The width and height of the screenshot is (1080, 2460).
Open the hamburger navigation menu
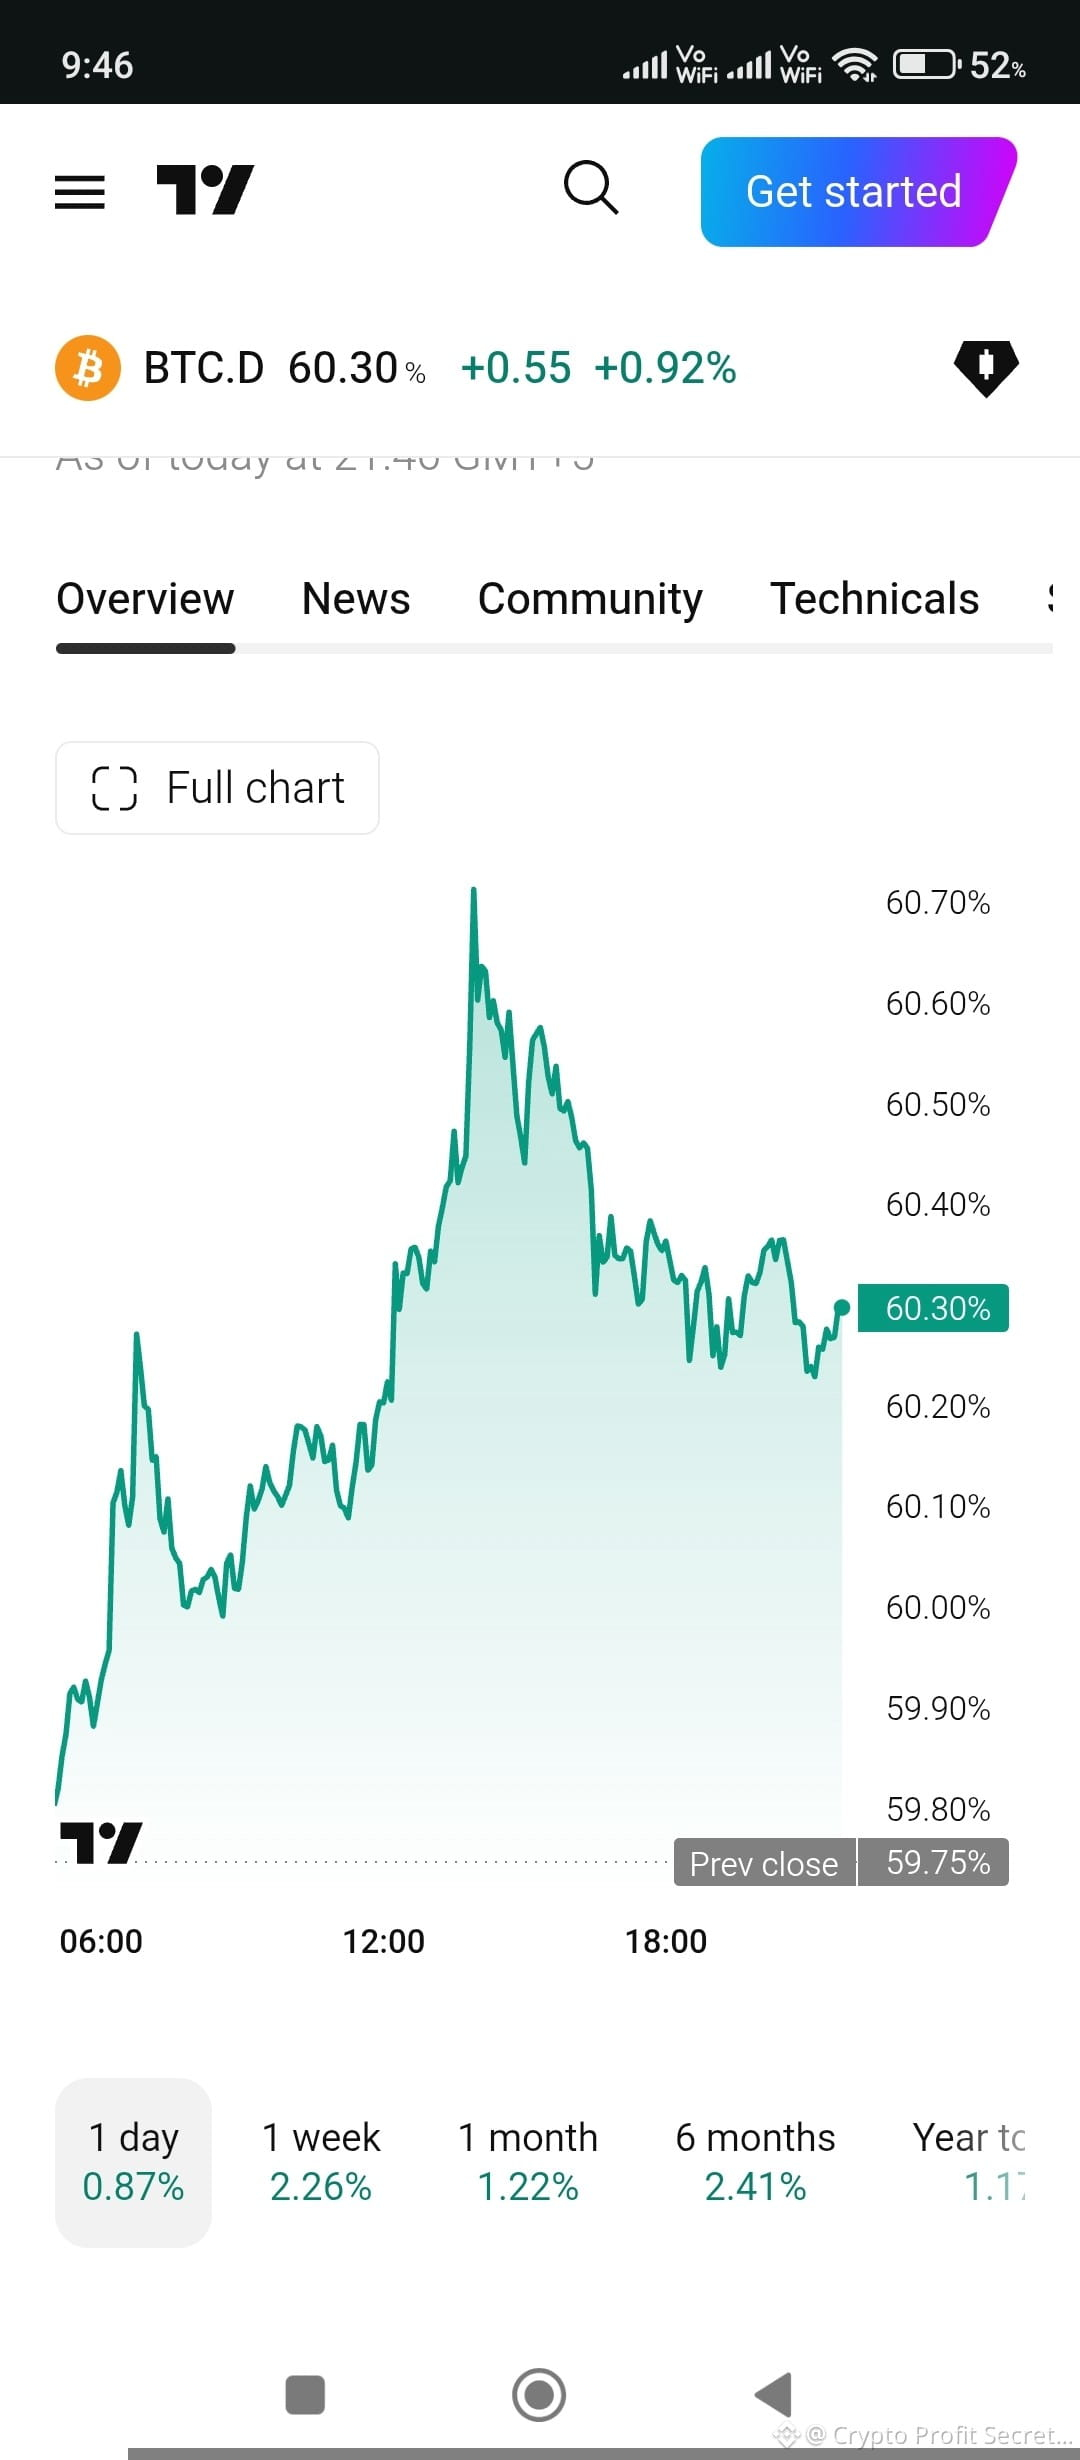click(80, 192)
